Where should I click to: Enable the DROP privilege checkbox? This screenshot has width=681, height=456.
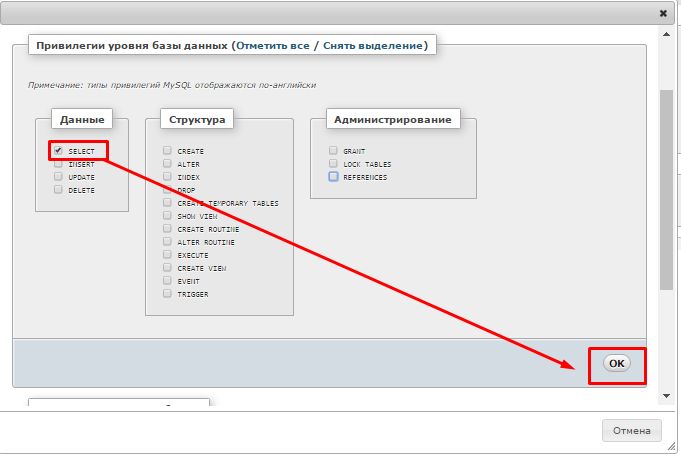pos(167,190)
